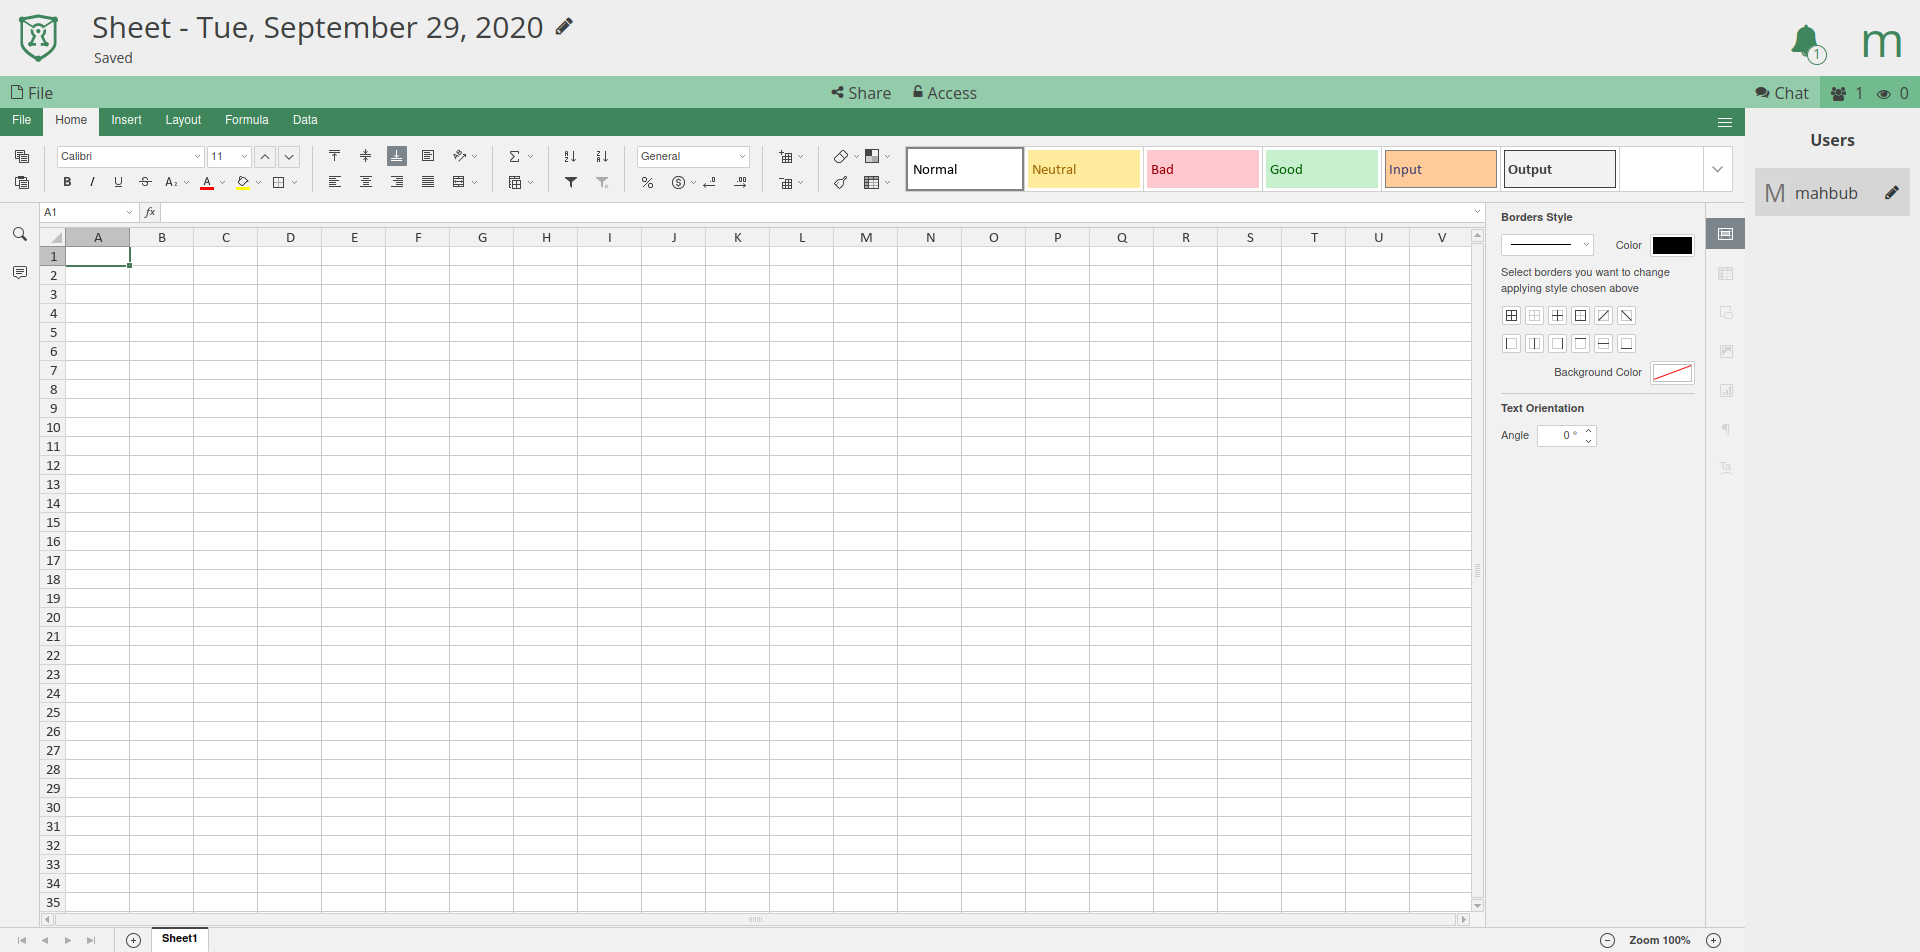Open the Comments icon in the left sidebar

point(20,272)
